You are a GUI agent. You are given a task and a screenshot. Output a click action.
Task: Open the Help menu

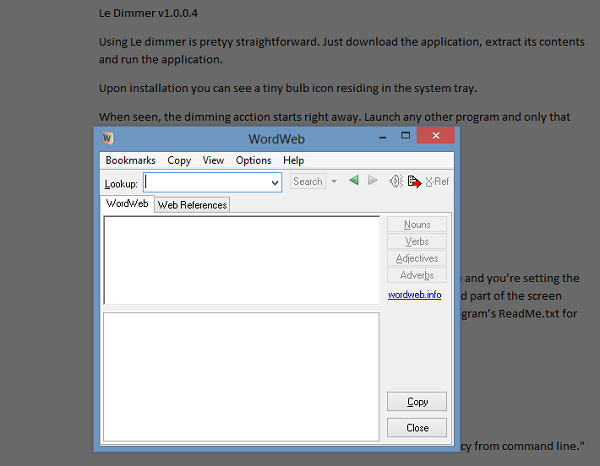293,160
